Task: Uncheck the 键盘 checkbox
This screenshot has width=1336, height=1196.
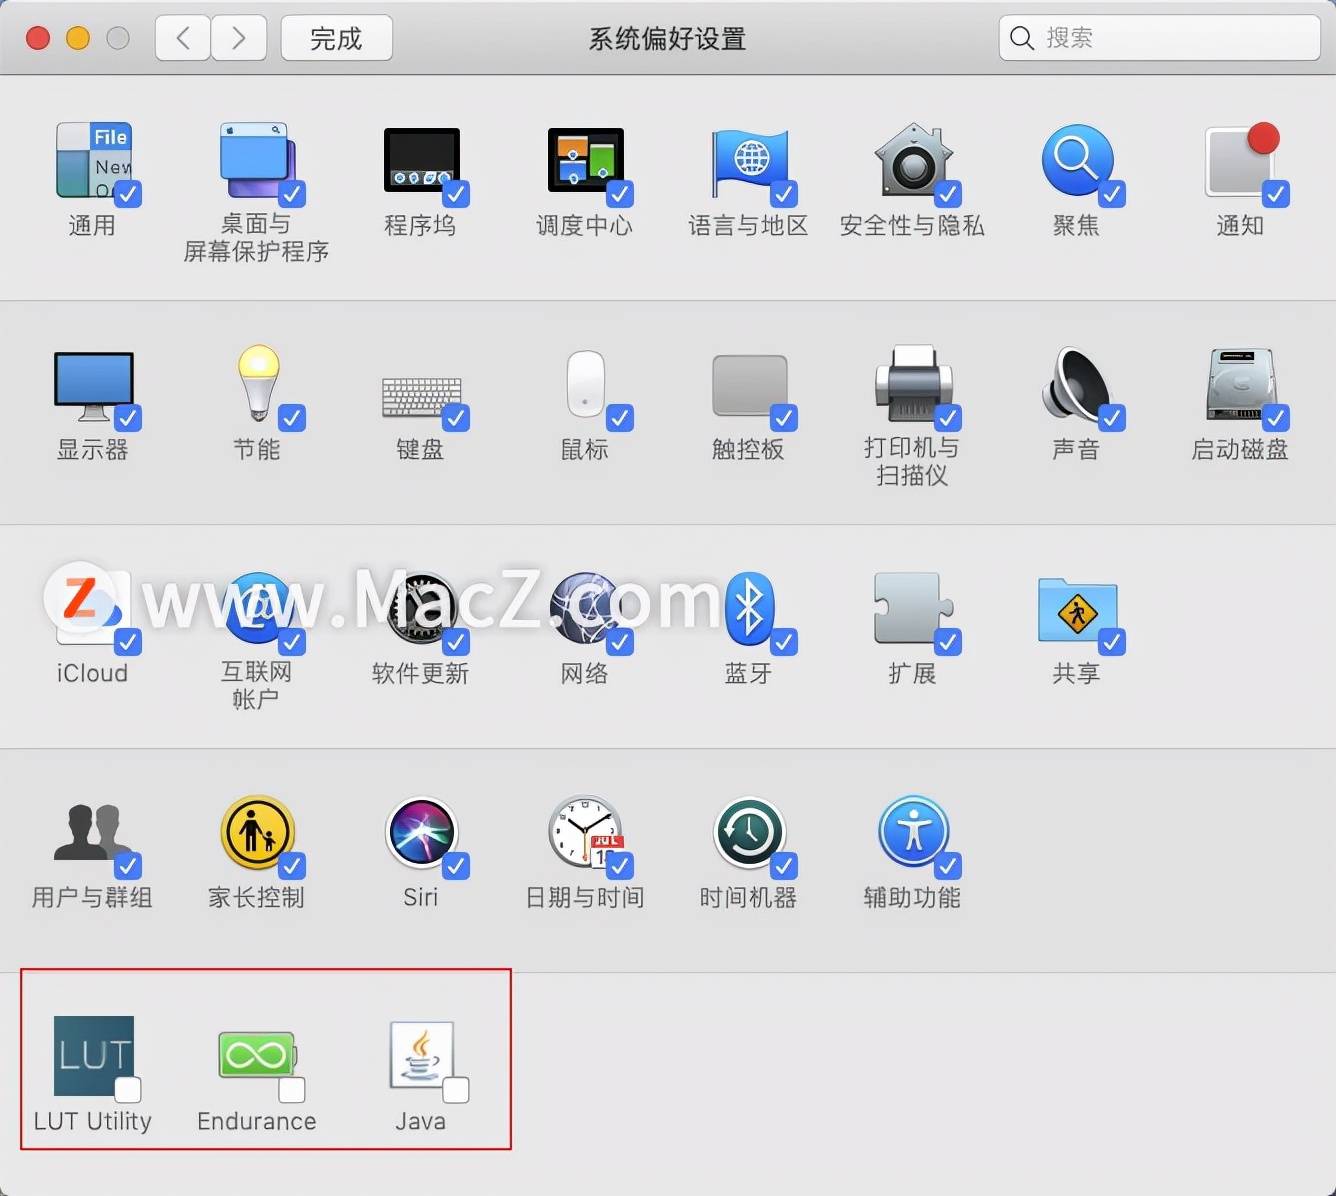Action: click(456, 418)
